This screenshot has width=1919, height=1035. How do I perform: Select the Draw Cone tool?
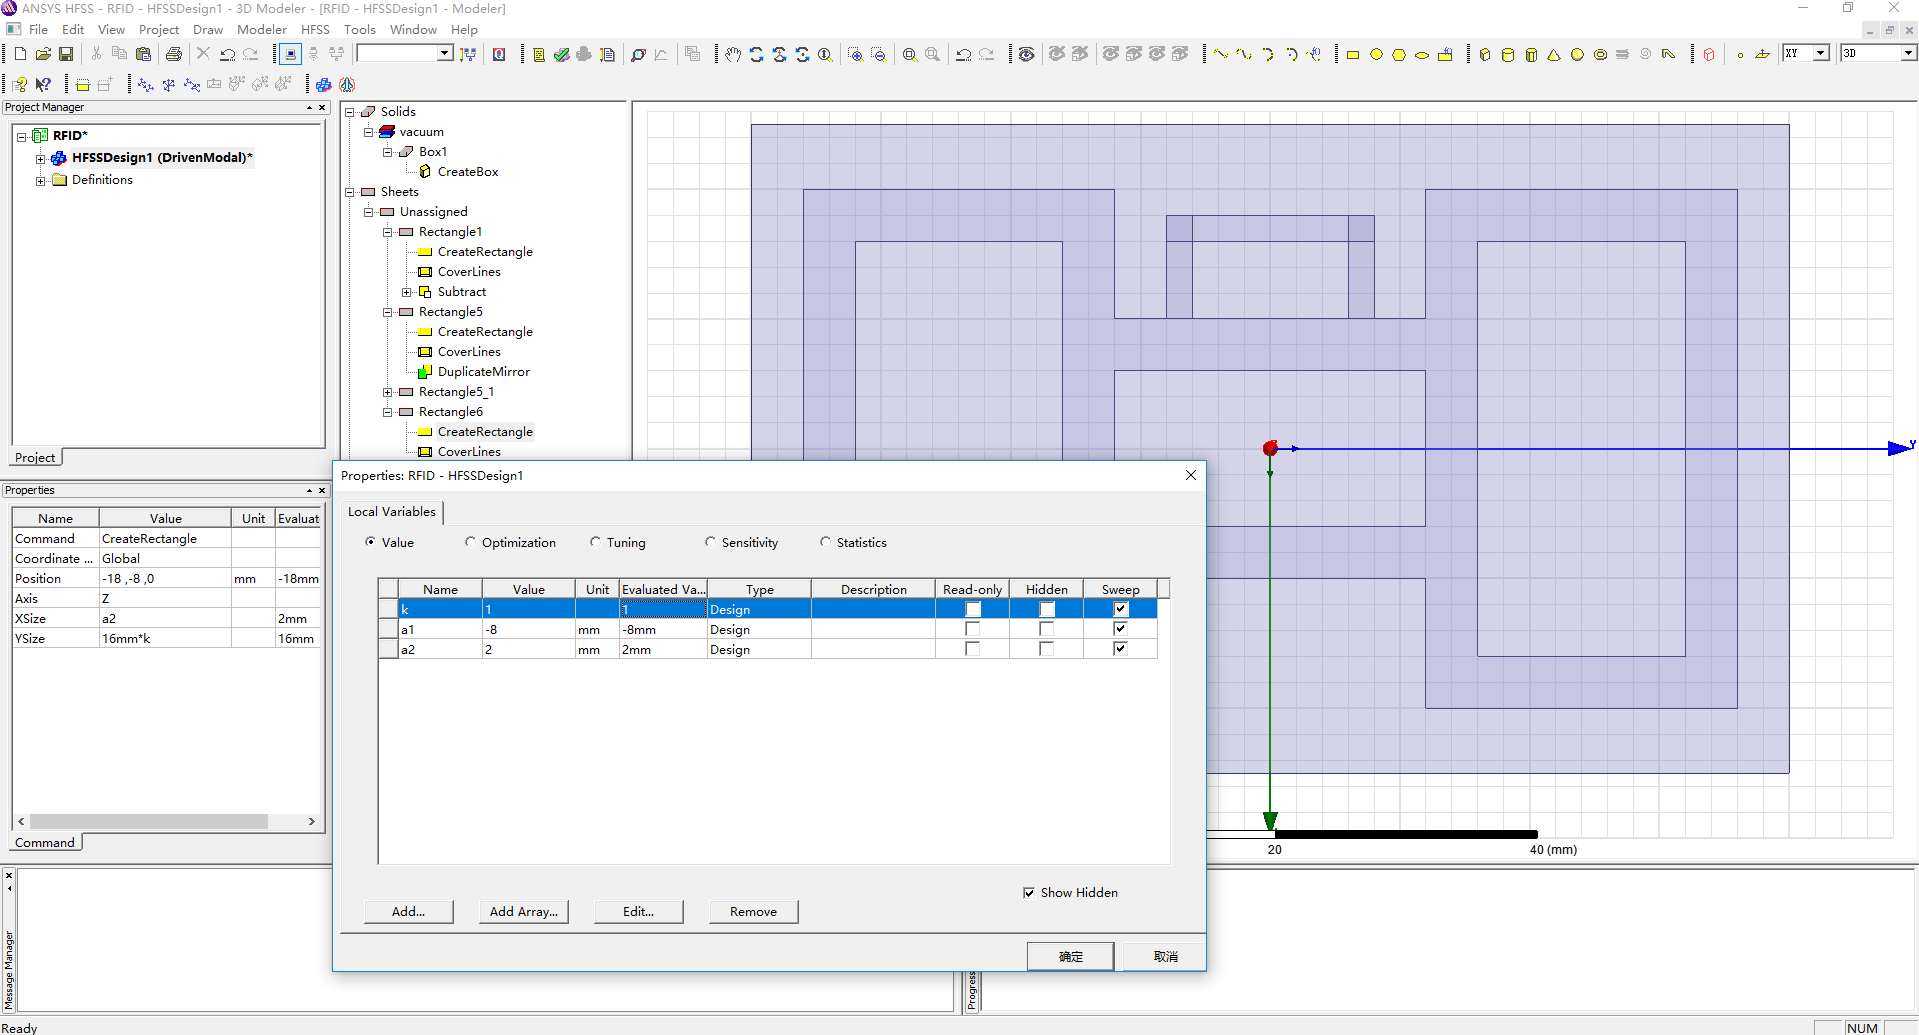tap(1554, 54)
